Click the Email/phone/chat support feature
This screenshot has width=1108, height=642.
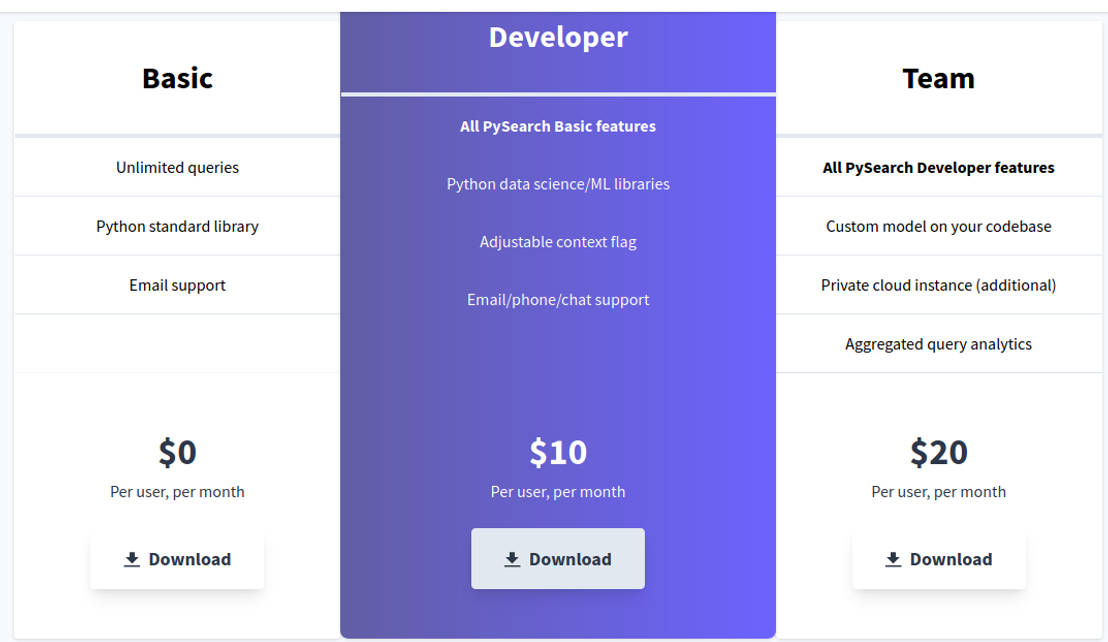[558, 299]
